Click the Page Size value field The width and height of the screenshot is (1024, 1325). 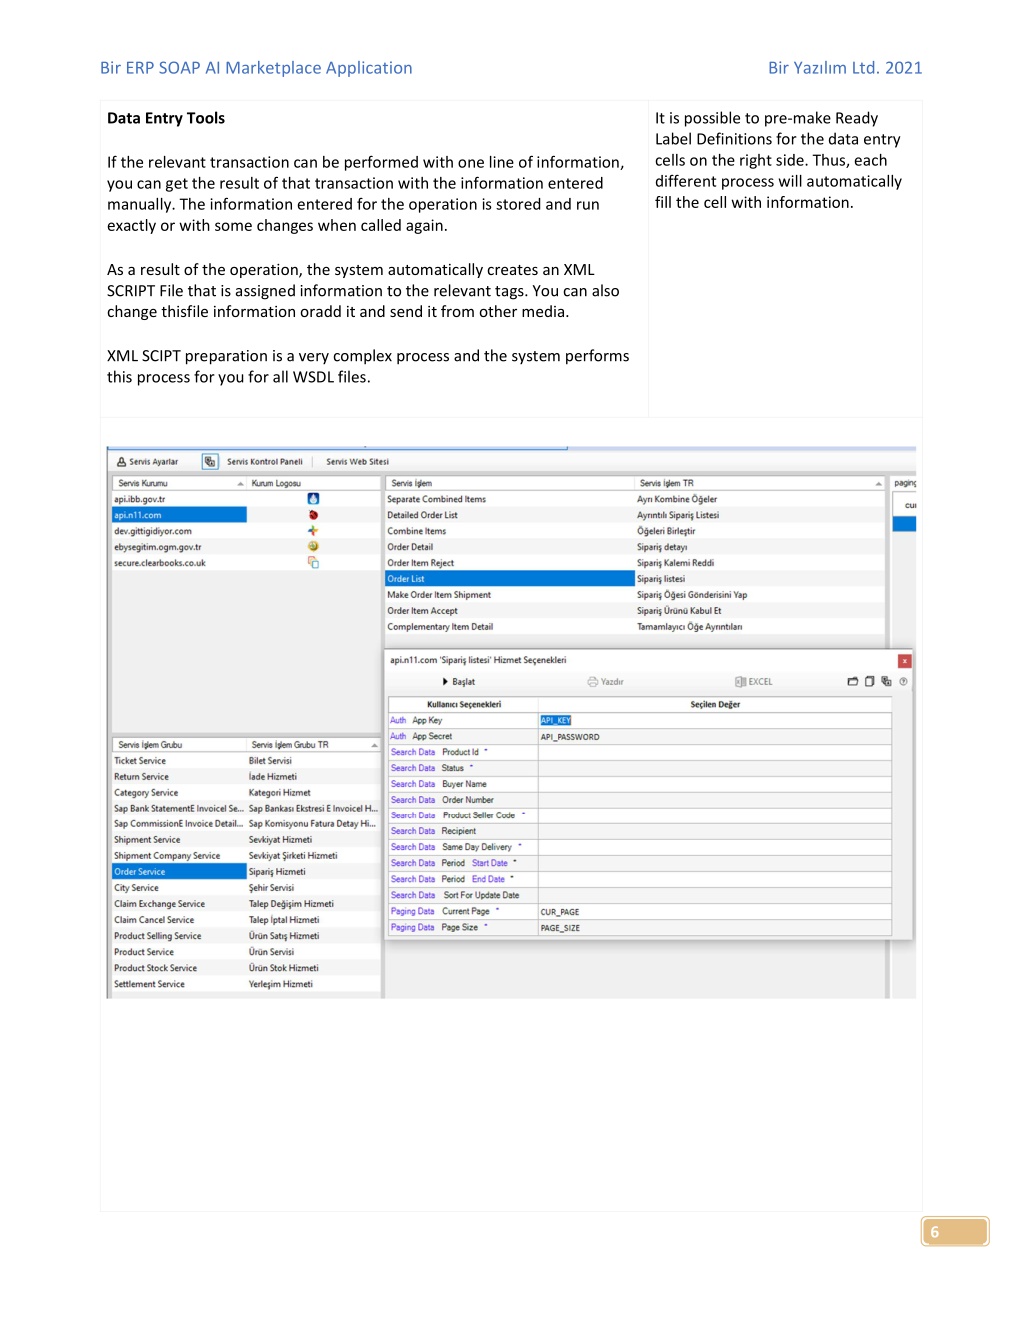click(715, 928)
